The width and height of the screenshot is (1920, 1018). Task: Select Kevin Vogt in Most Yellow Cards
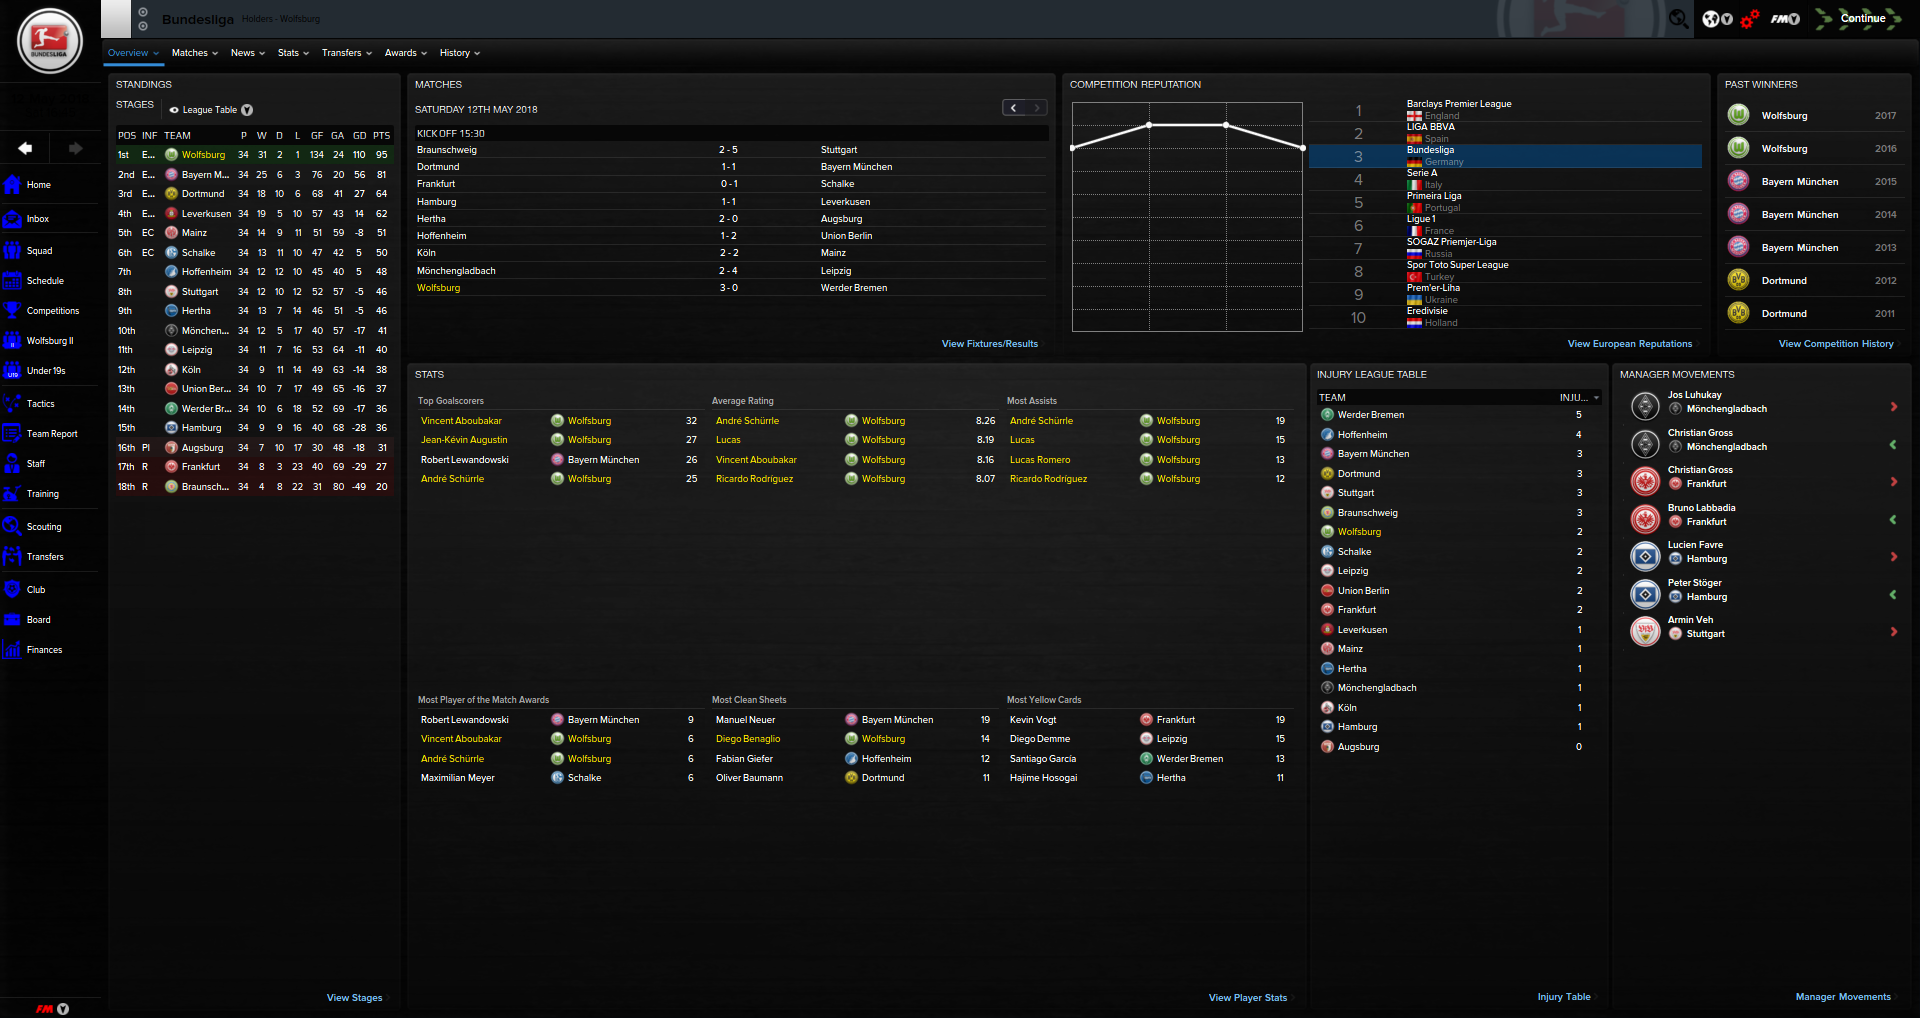tap(1033, 720)
